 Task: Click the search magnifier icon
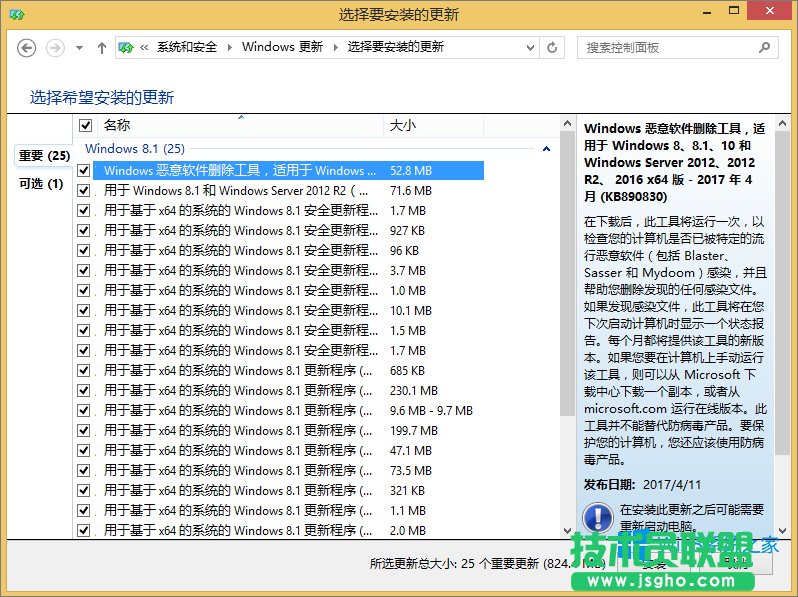[x=764, y=47]
